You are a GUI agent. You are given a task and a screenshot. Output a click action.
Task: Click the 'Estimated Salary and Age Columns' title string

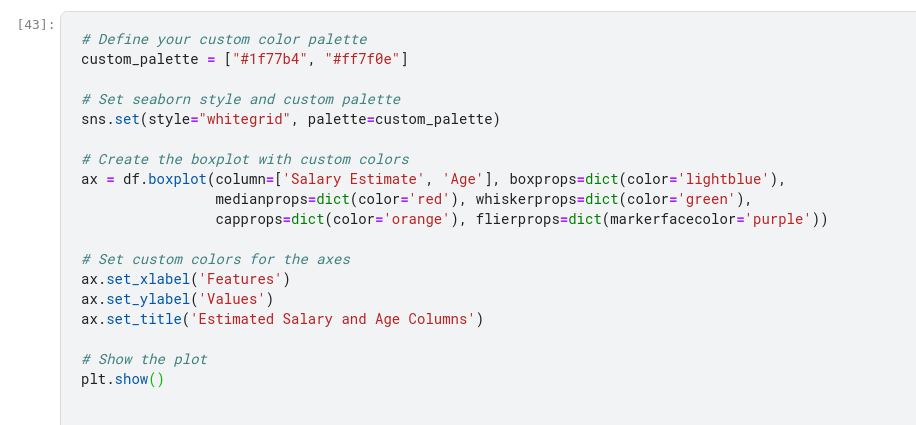332,320
